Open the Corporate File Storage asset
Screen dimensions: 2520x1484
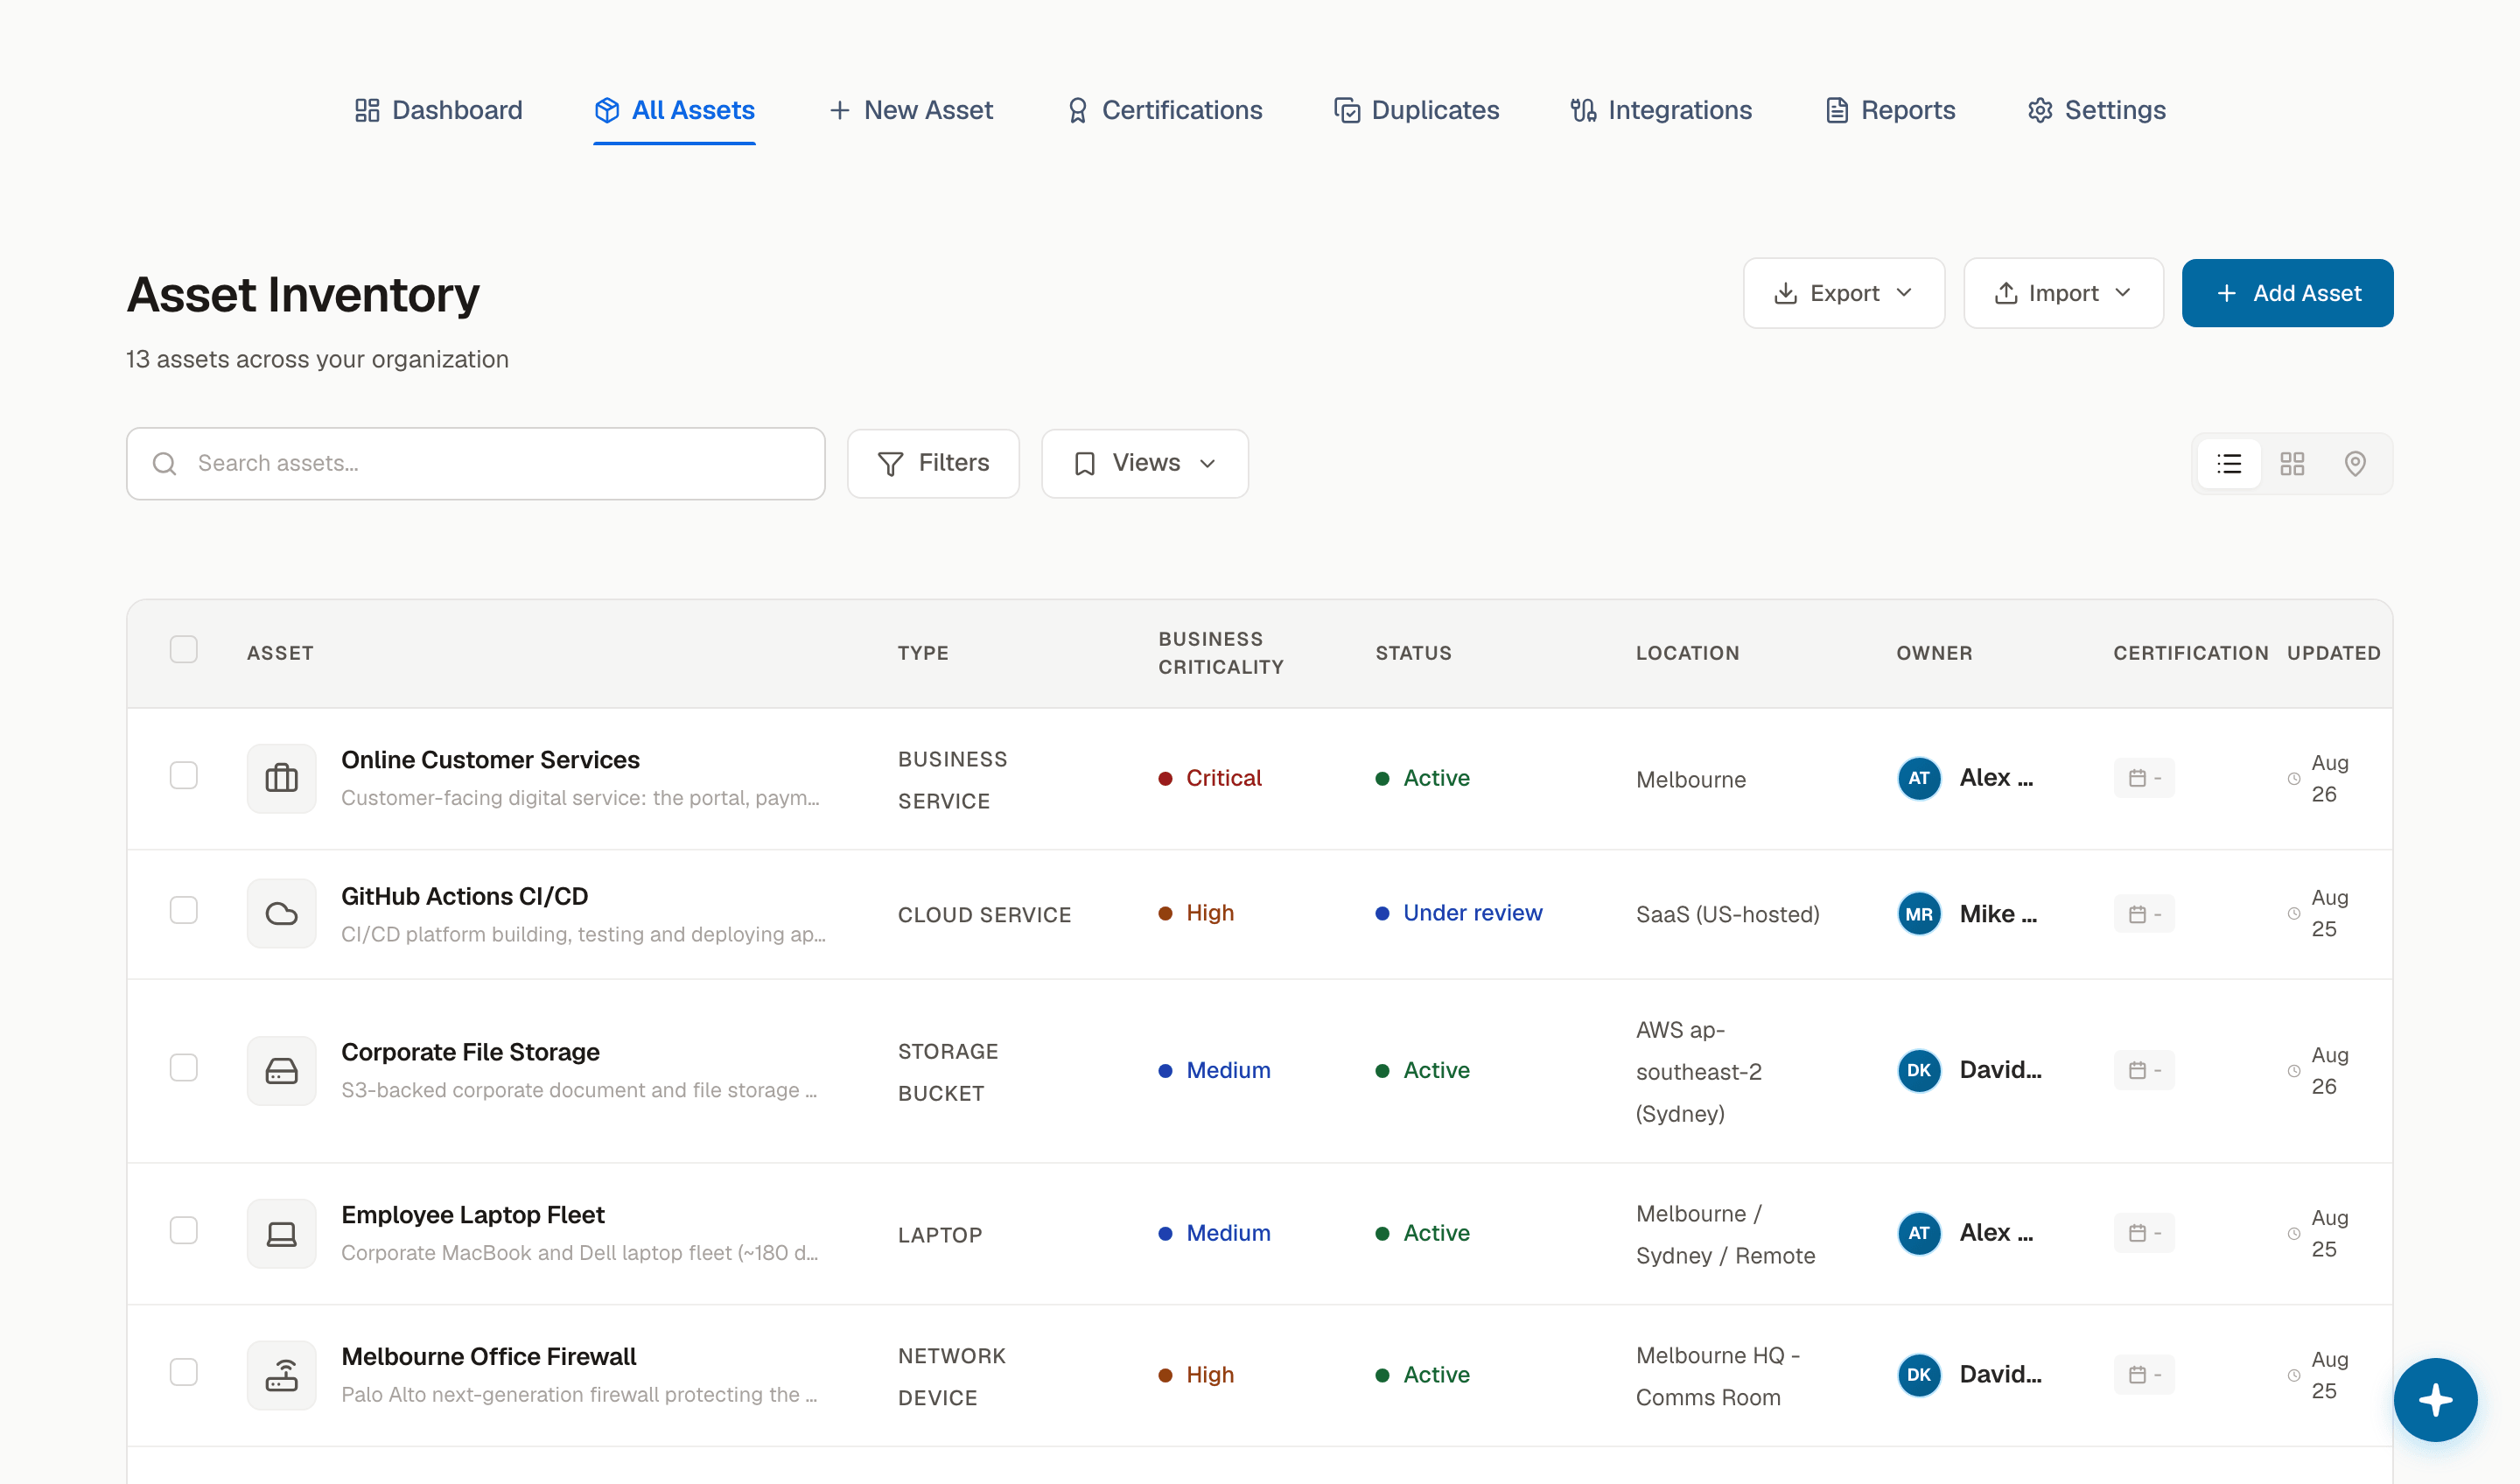470,1053
